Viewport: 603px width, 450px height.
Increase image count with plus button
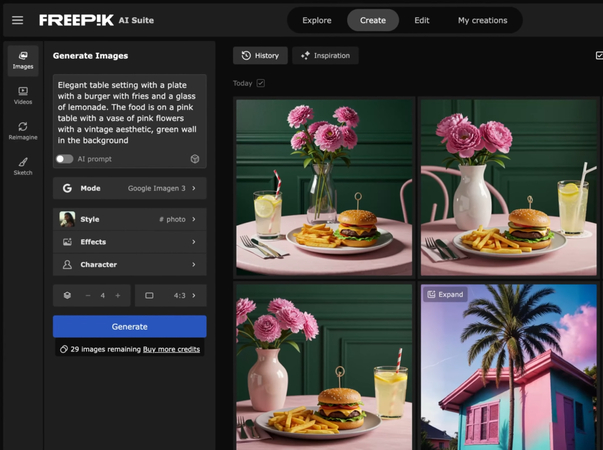click(118, 295)
